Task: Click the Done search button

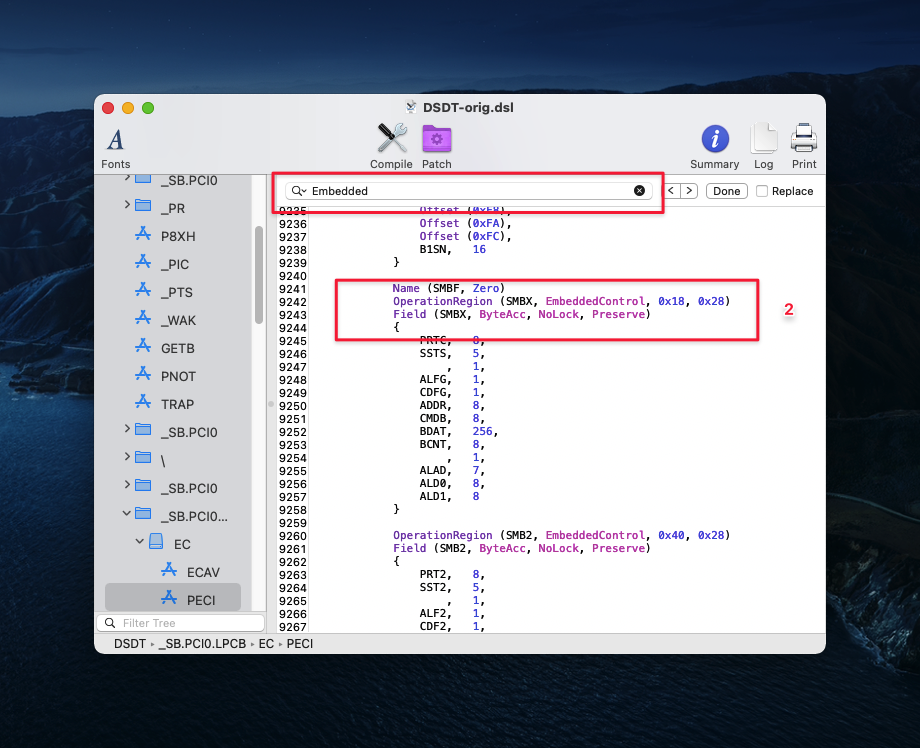Action: pos(726,191)
